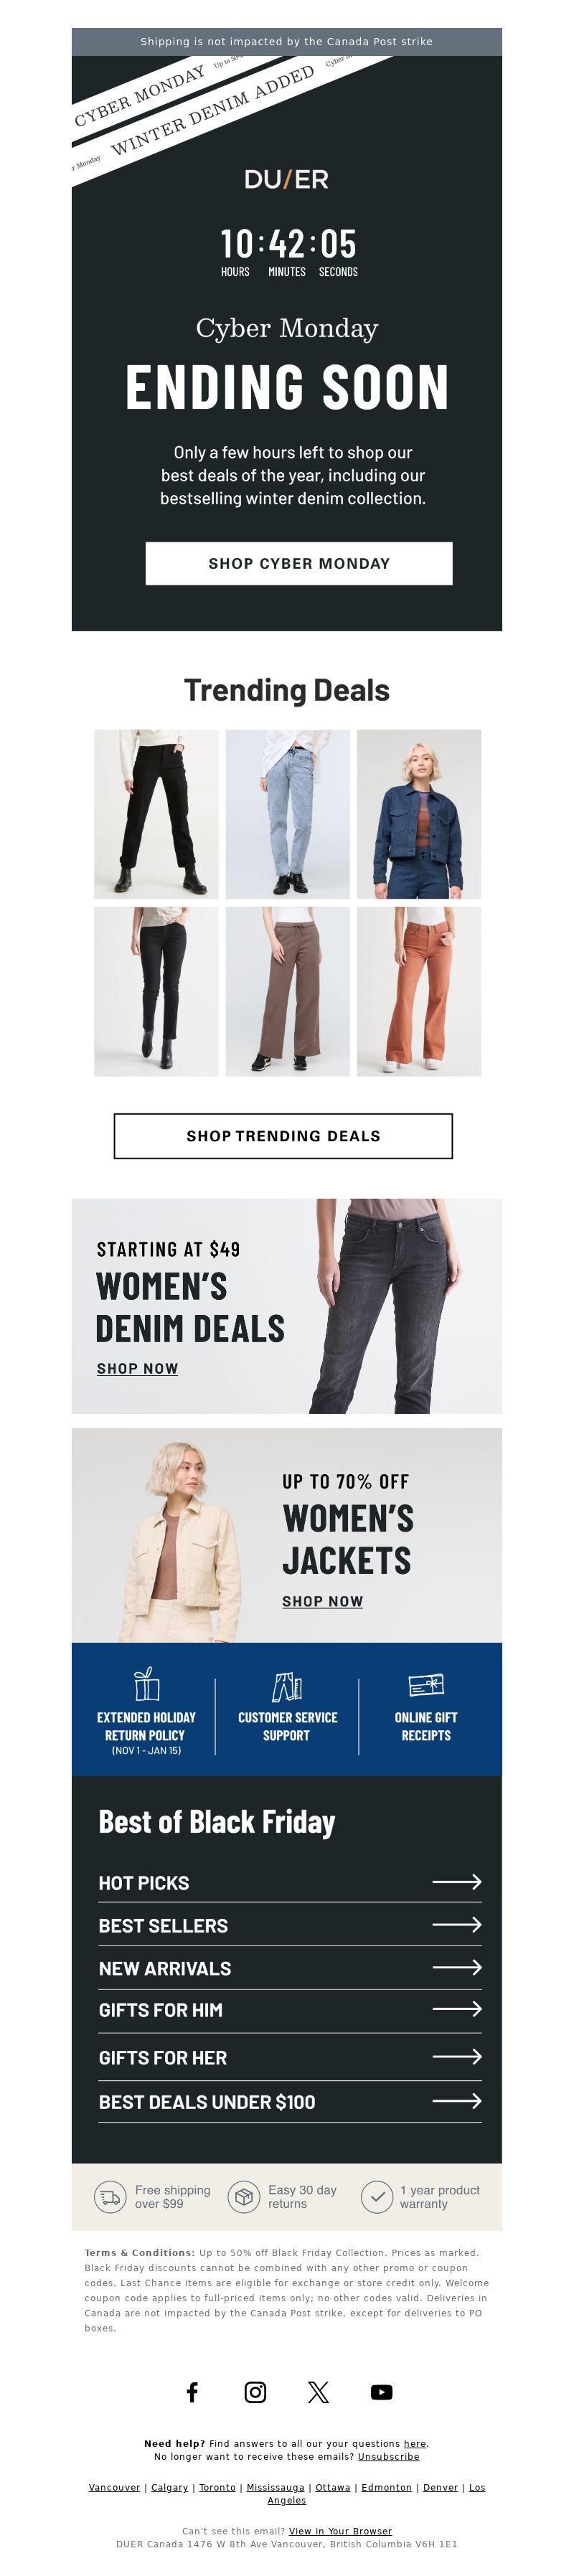
Task: Open the Vancouver store link
Action: click(114, 2487)
